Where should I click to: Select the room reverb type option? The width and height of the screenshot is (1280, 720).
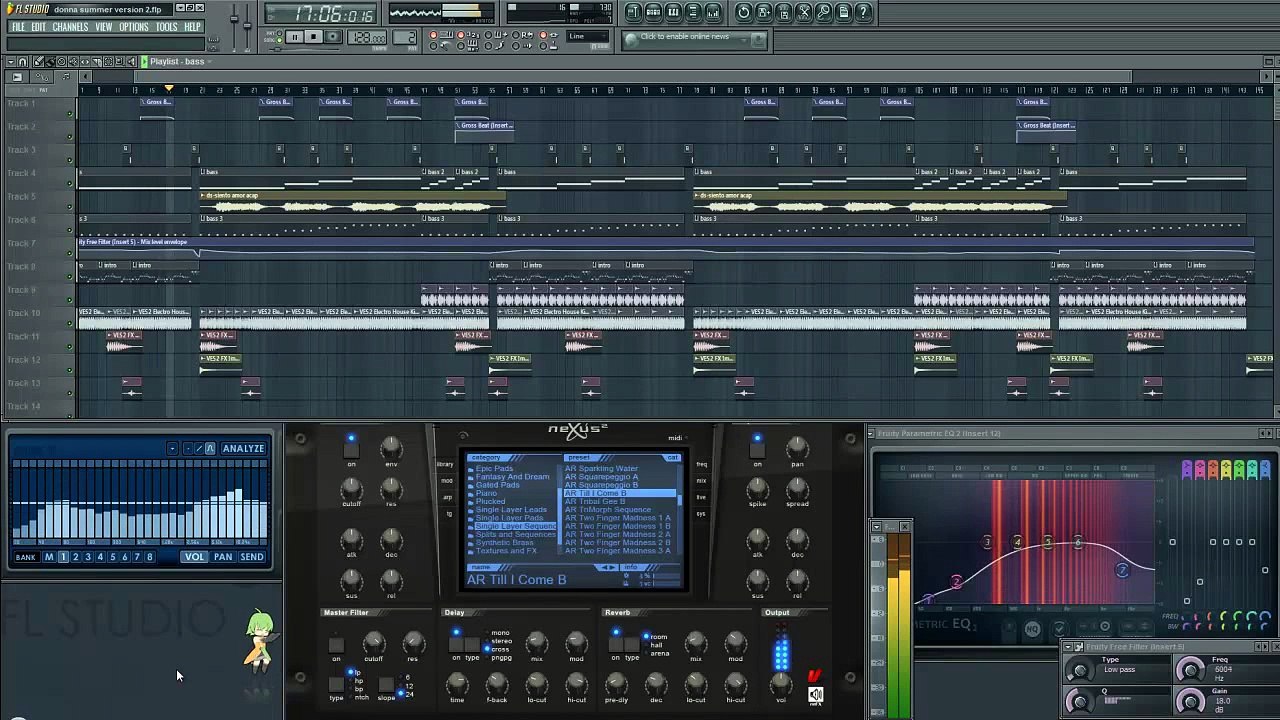(x=657, y=636)
